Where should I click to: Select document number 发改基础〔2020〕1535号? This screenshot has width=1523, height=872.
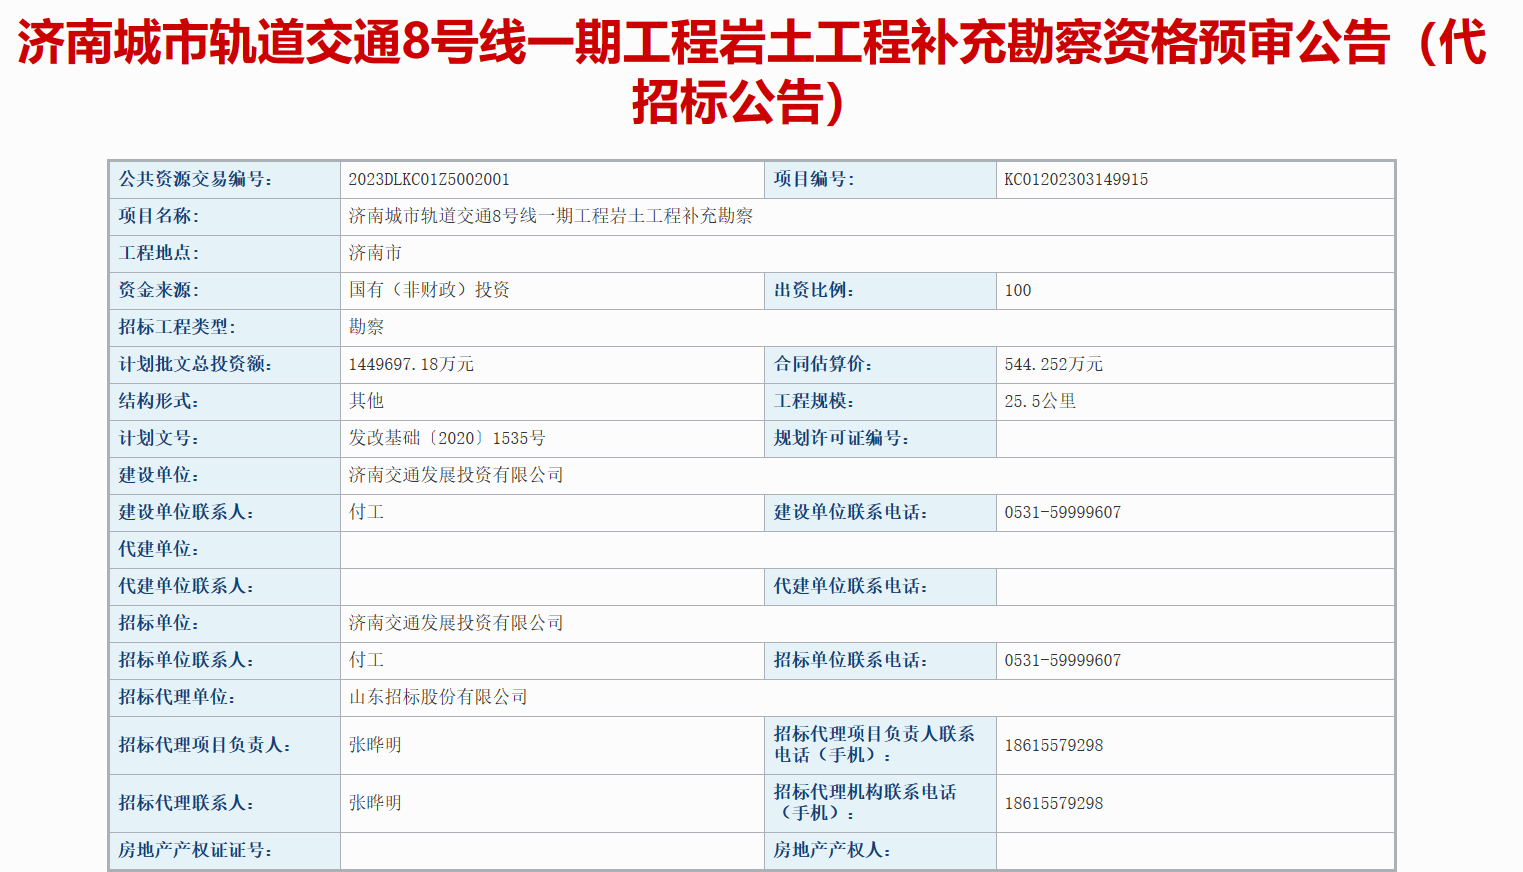pos(447,438)
